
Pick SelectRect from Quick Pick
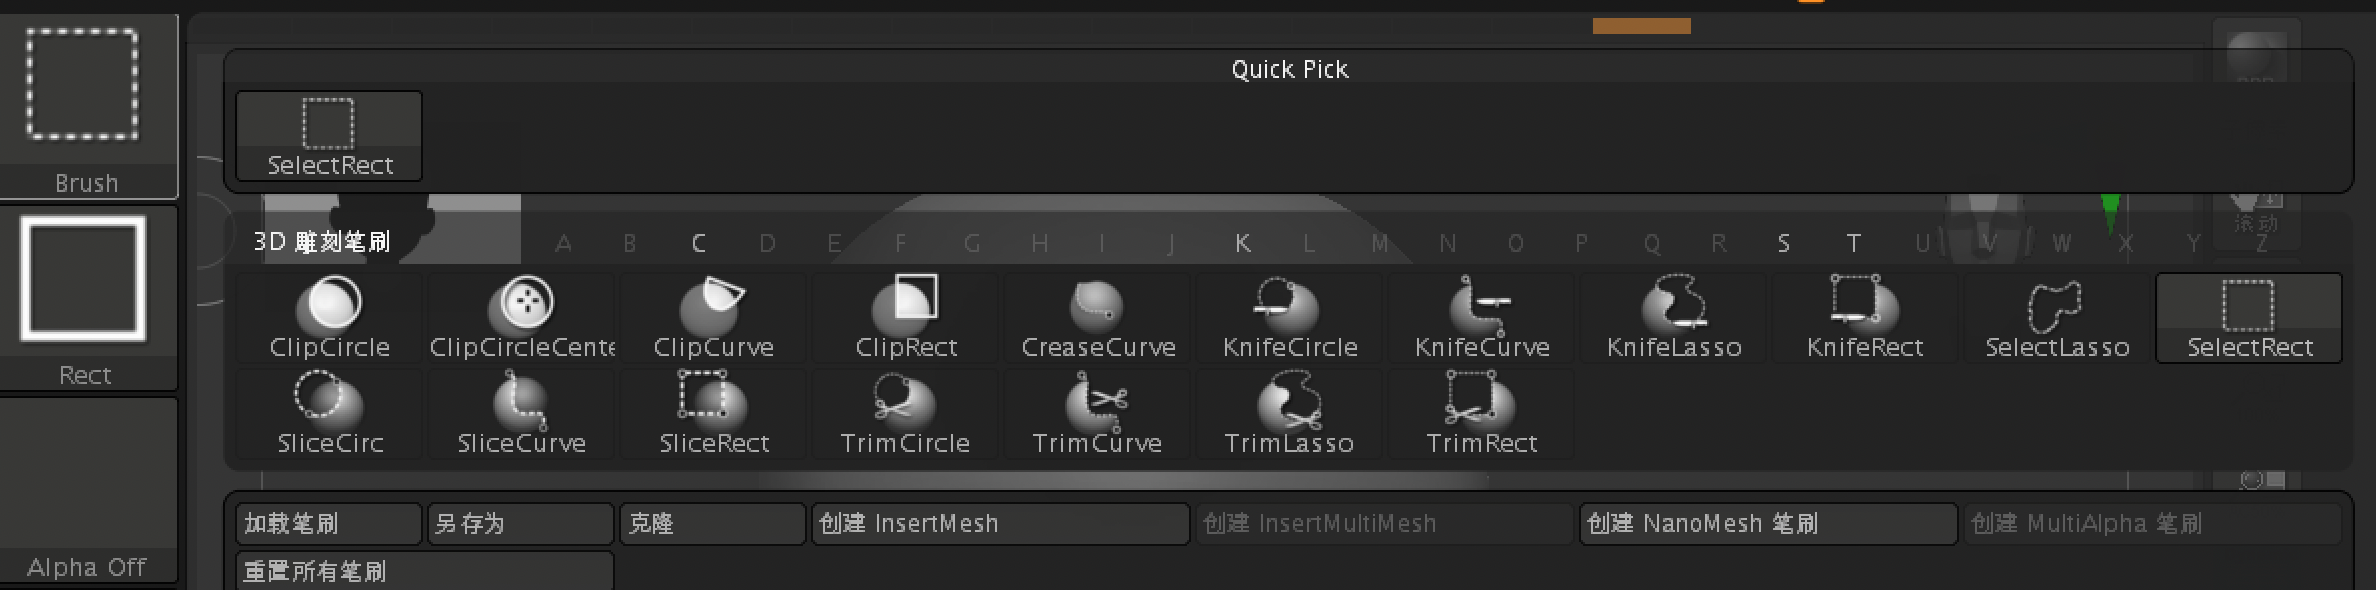329,136
